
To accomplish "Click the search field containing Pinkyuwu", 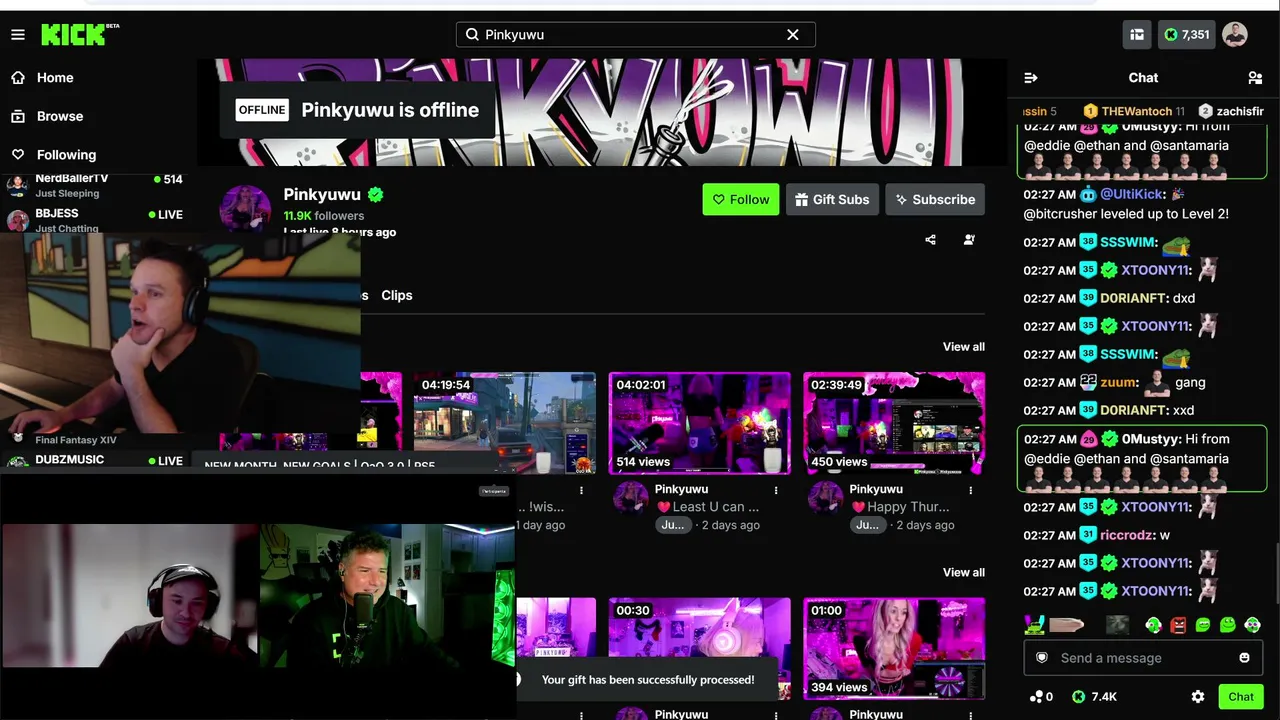I will pos(635,35).
